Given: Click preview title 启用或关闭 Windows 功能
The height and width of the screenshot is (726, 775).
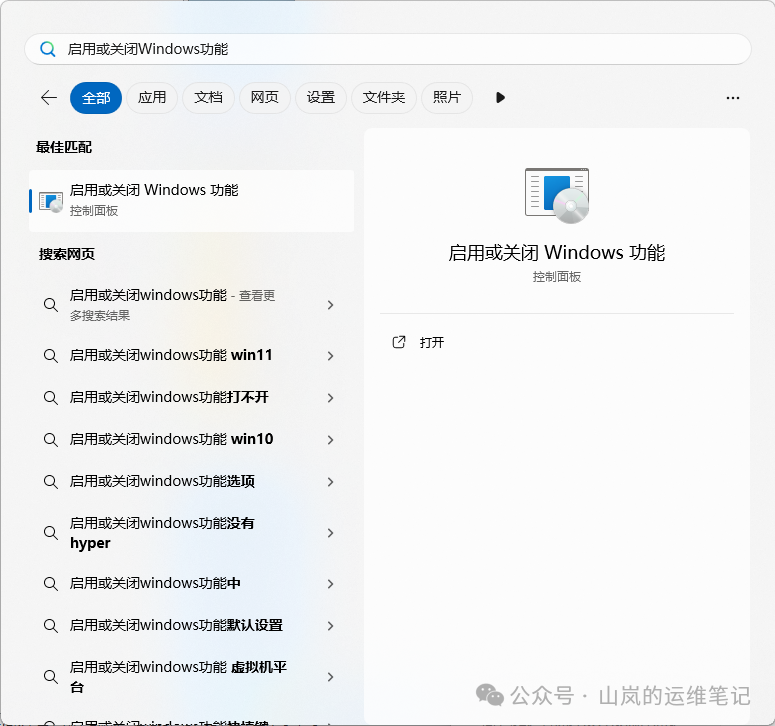Looking at the screenshot, I should click(557, 253).
